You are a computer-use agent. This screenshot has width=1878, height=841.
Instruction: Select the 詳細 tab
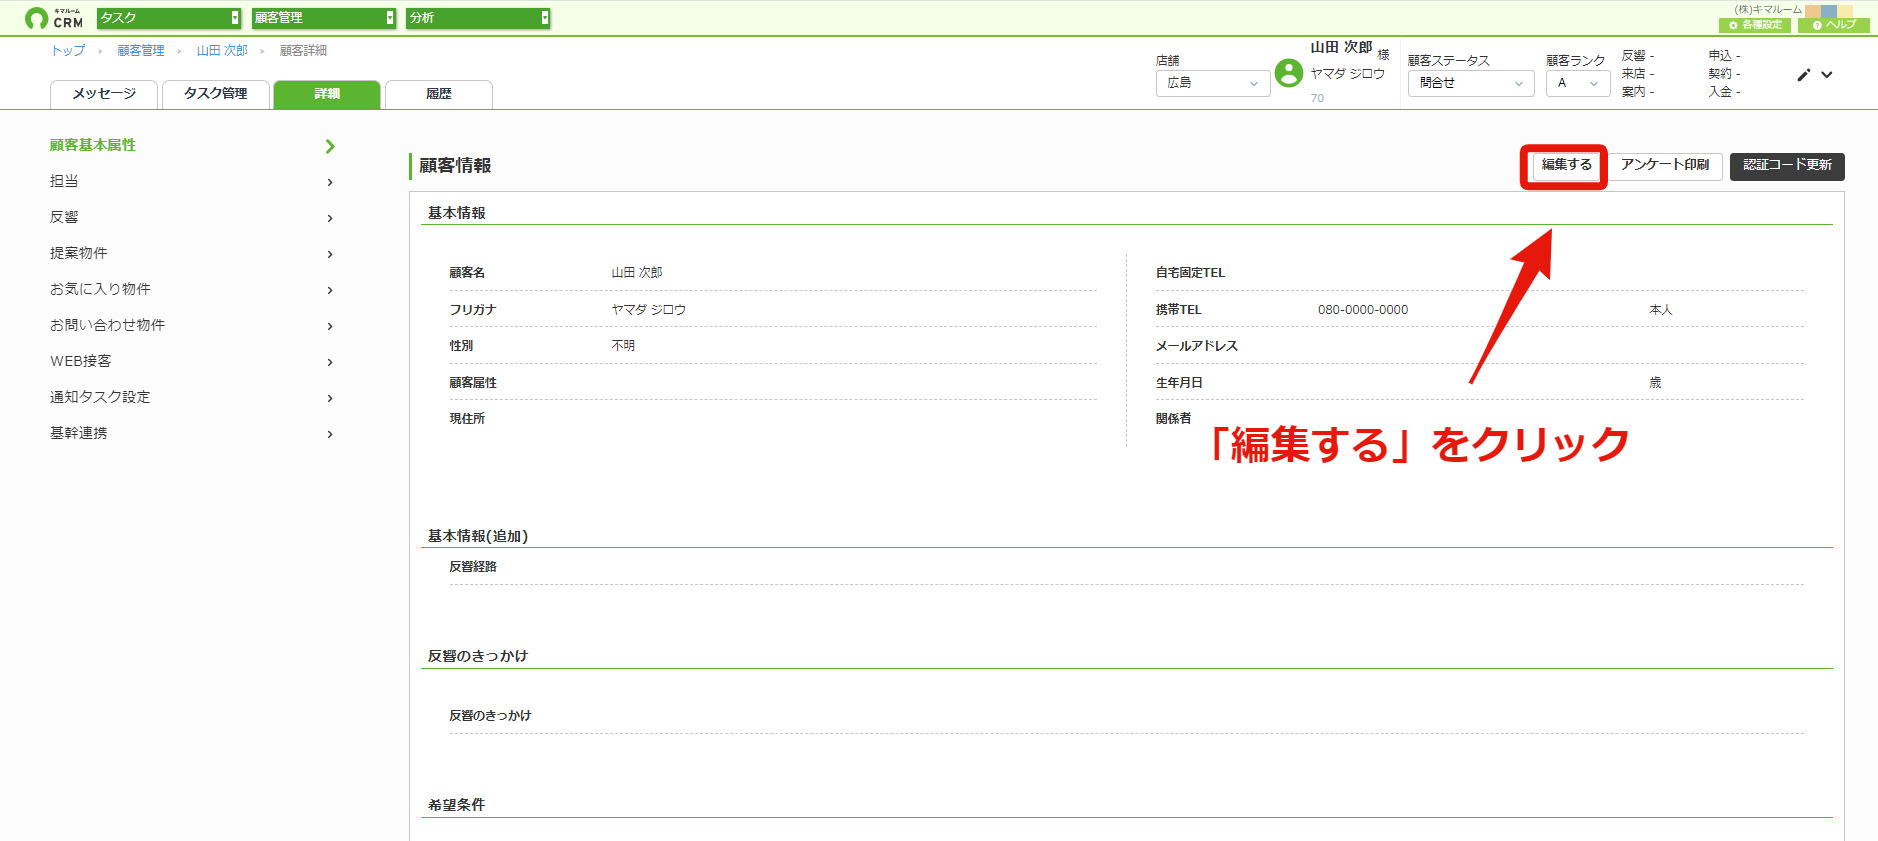point(327,94)
